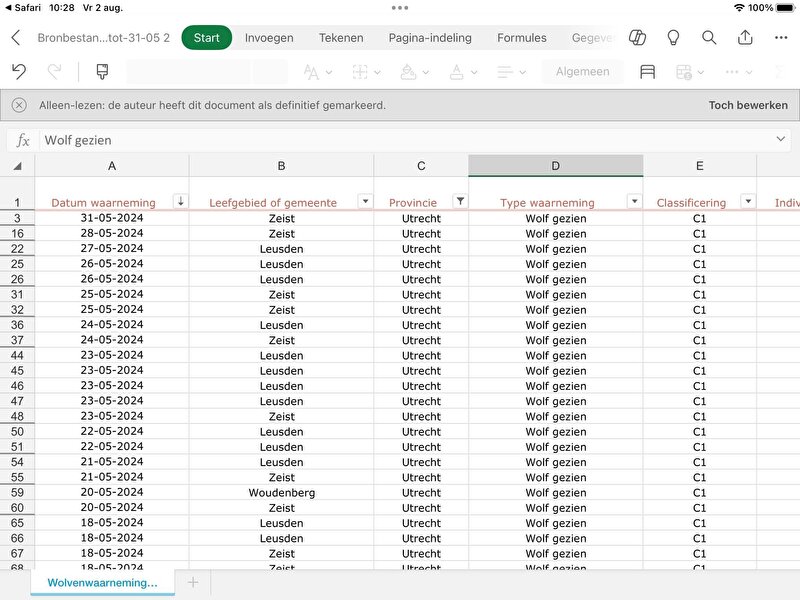Select column B header
Image resolution: width=800 pixels, height=600 pixels.
tap(281, 166)
